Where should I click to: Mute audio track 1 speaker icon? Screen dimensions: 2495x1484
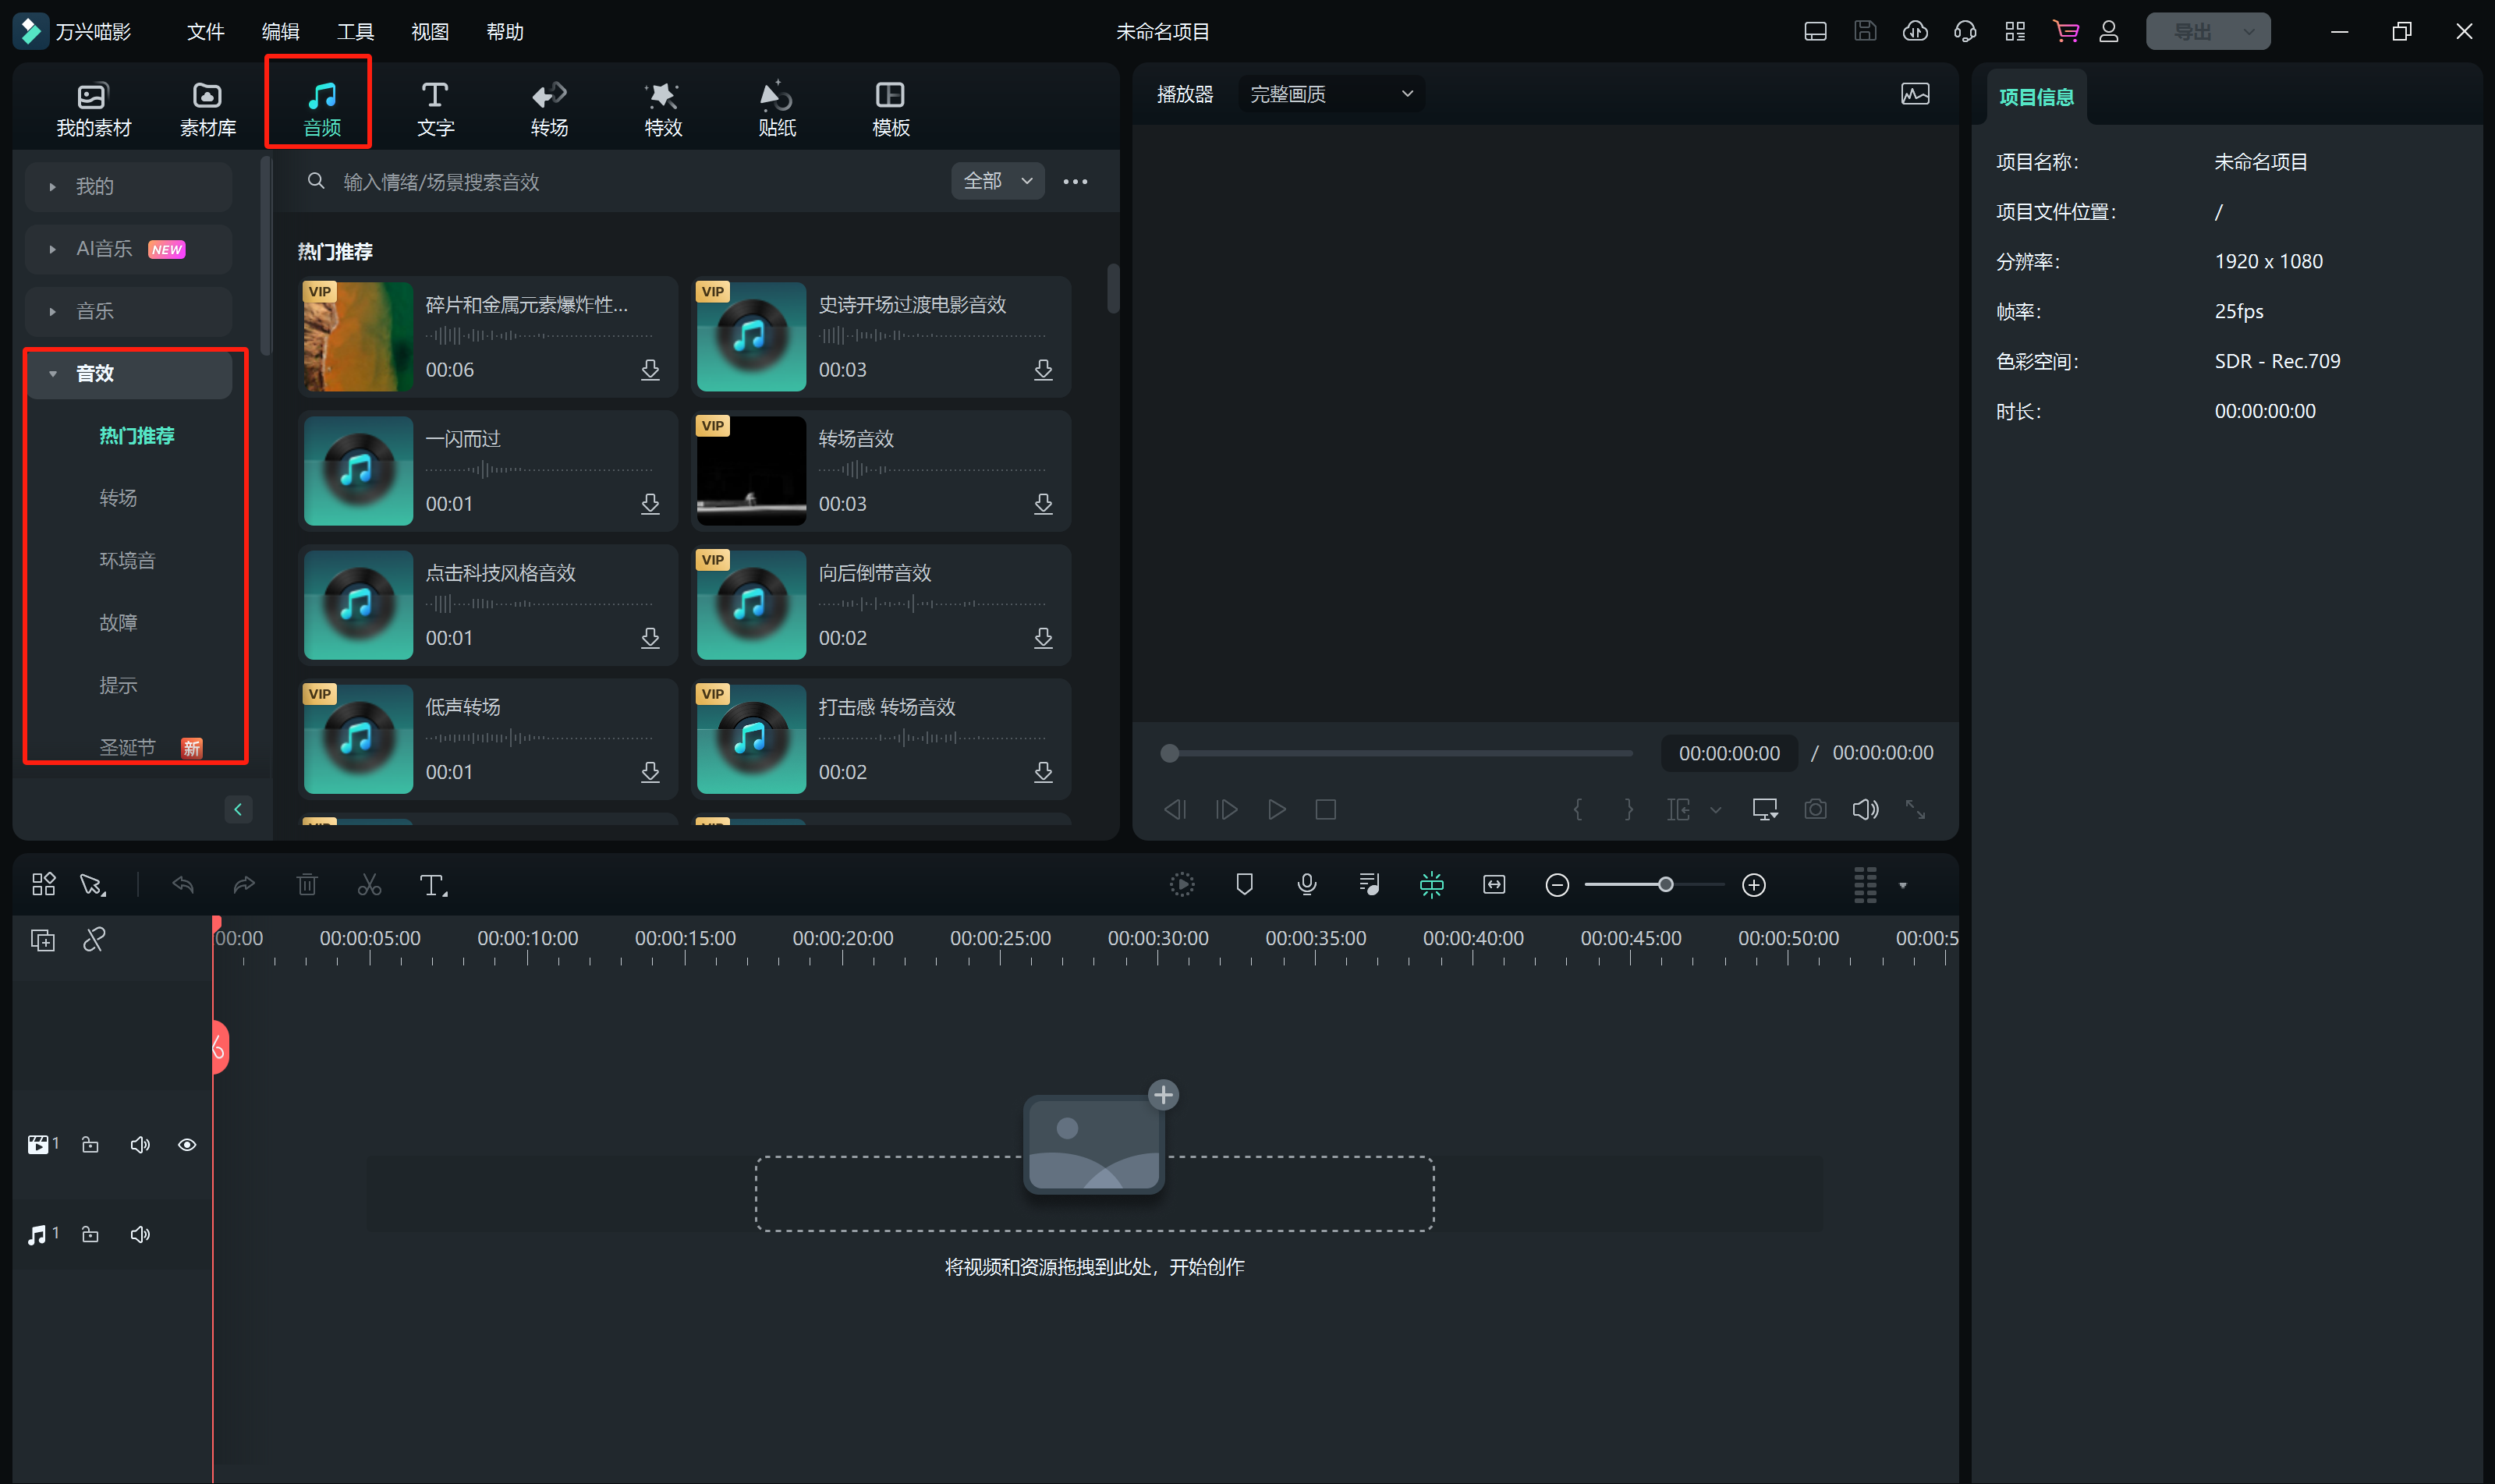pos(140,1235)
